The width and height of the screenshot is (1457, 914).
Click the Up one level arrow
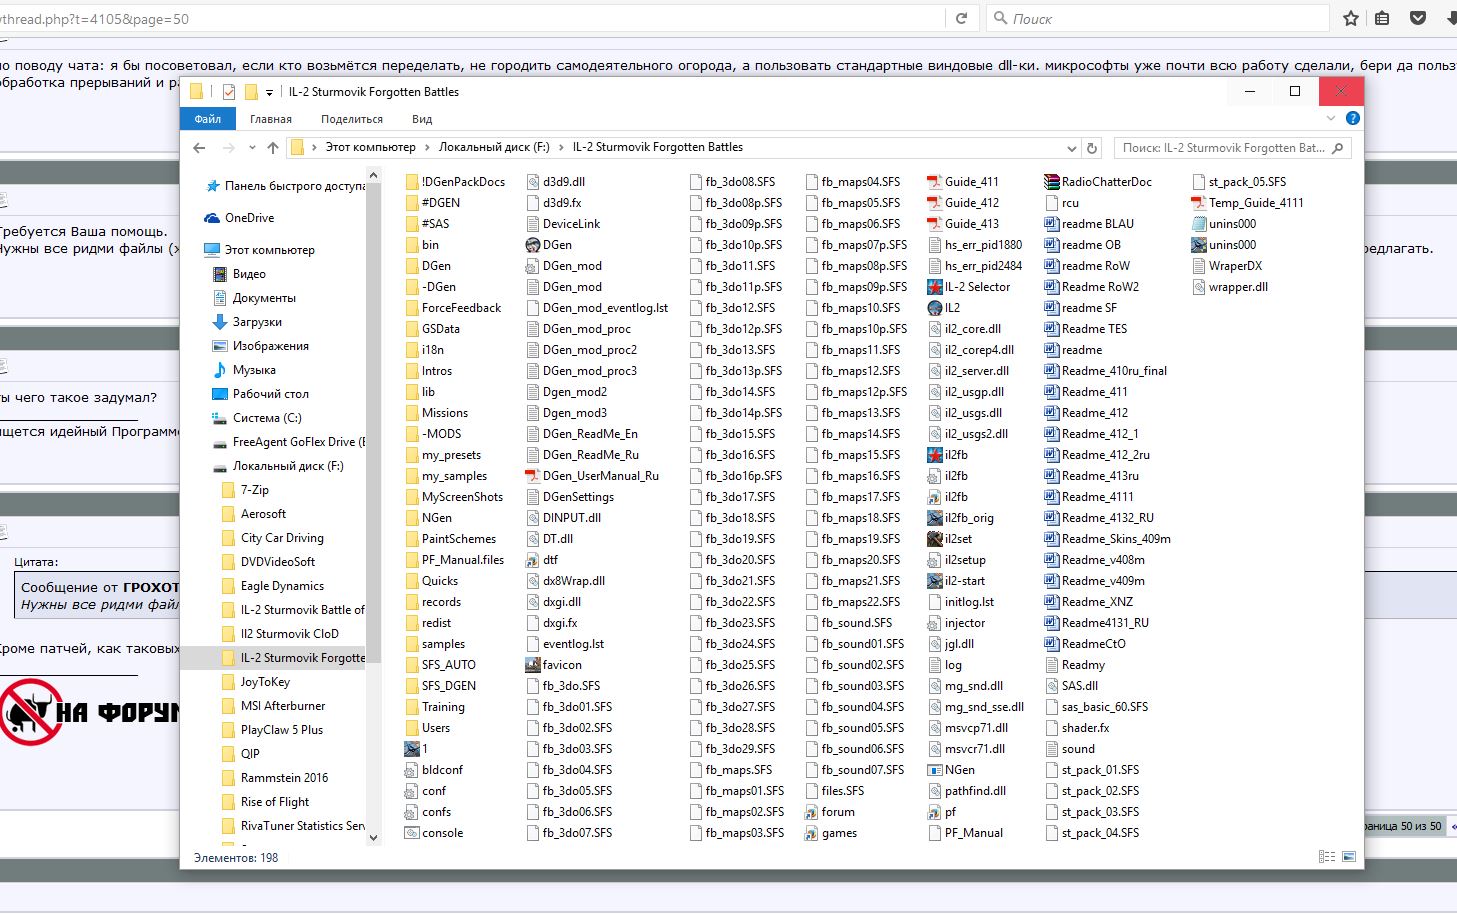[x=272, y=148]
